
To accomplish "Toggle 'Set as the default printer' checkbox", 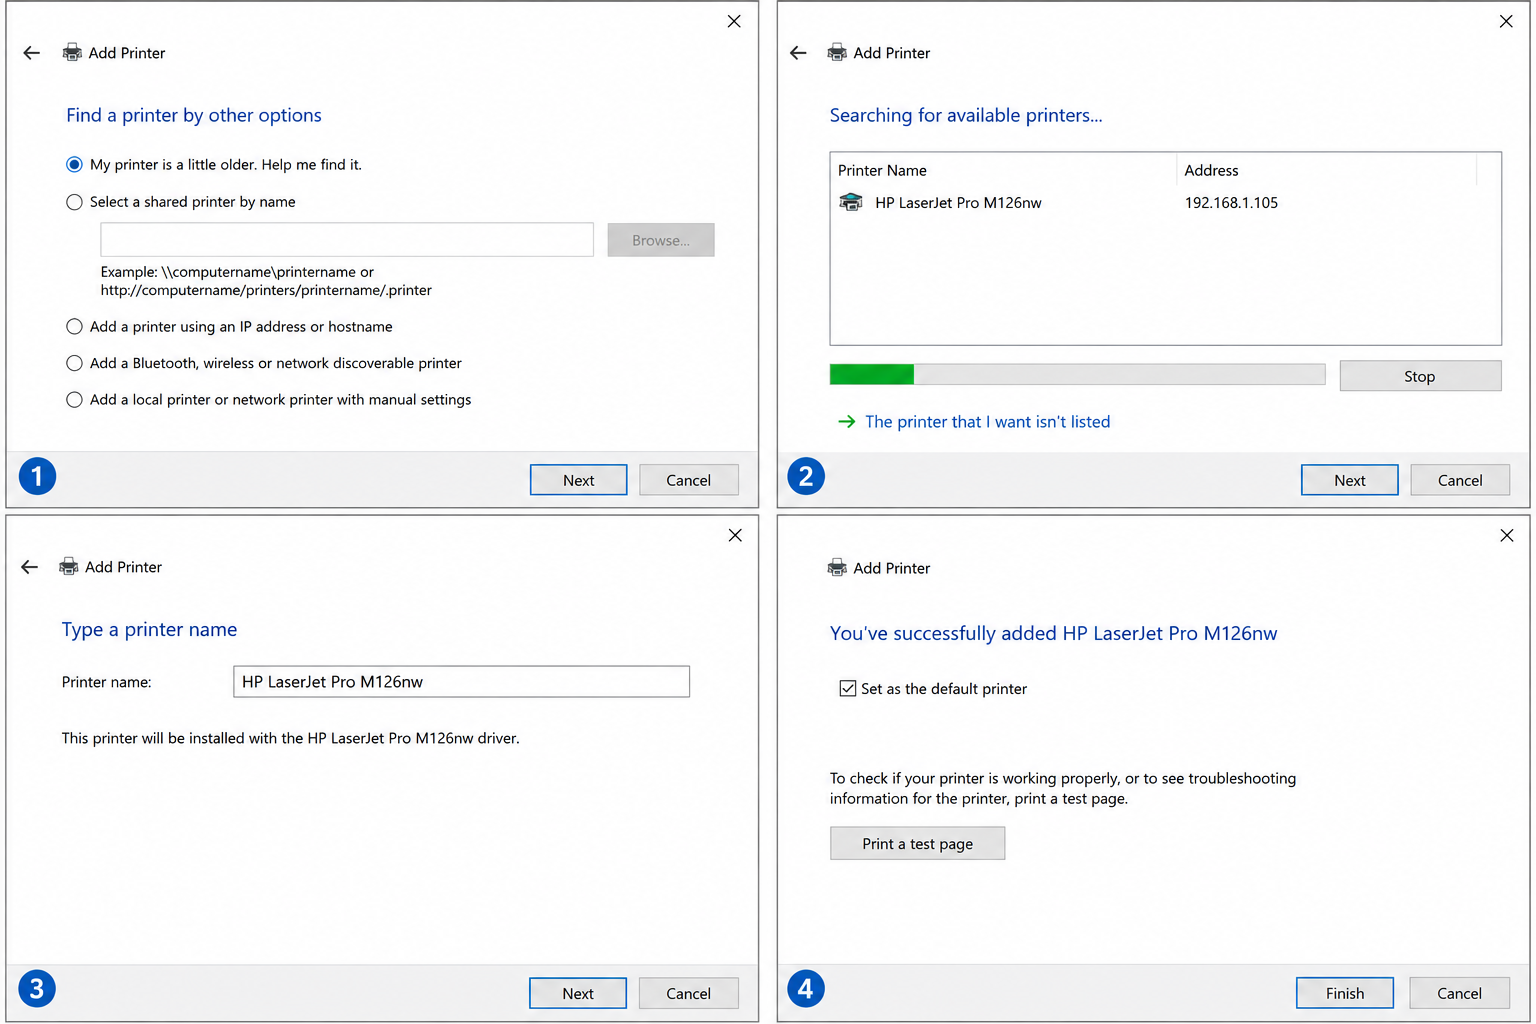I will (848, 689).
